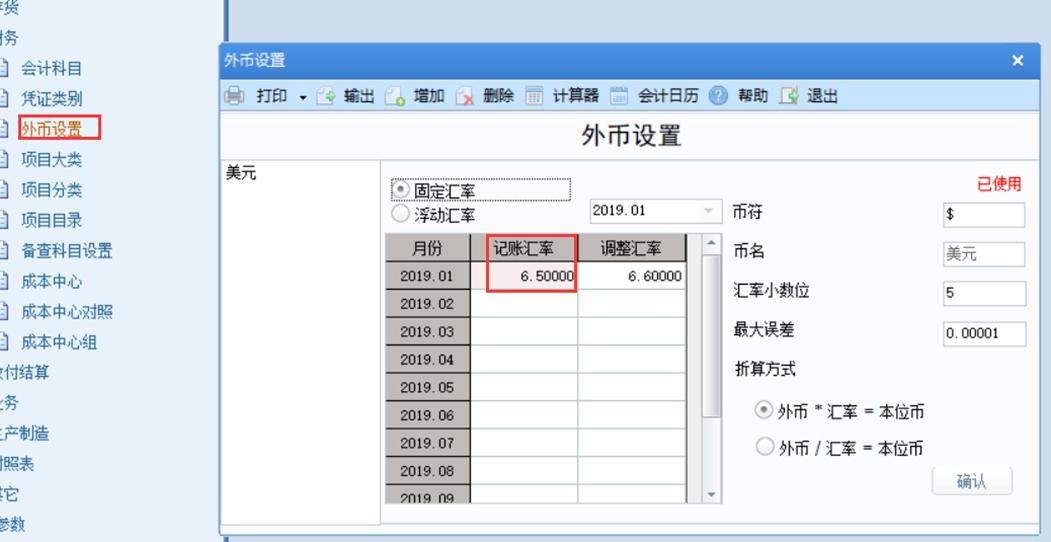Viewport: 1051px width, 542px height.
Task: Open 成本中心 in sidebar
Action: click(51, 281)
